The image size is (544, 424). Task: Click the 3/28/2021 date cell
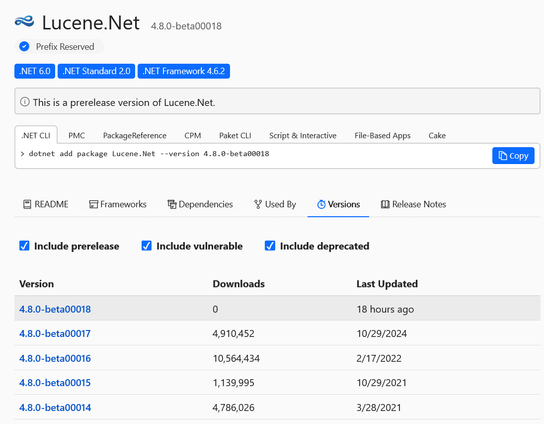[379, 407]
